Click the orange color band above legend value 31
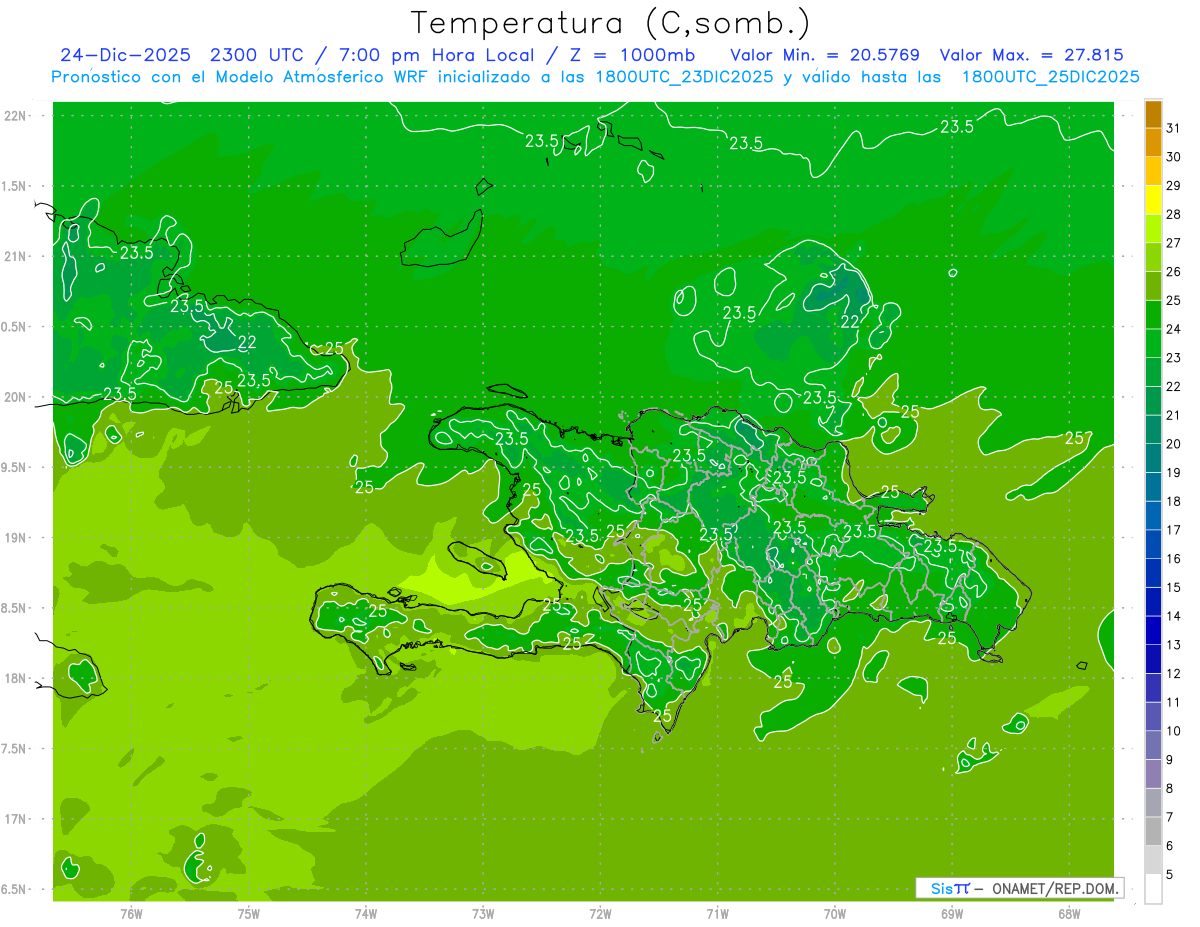The height and width of the screenshot is (927, 1200). (x=1153, y=114)
